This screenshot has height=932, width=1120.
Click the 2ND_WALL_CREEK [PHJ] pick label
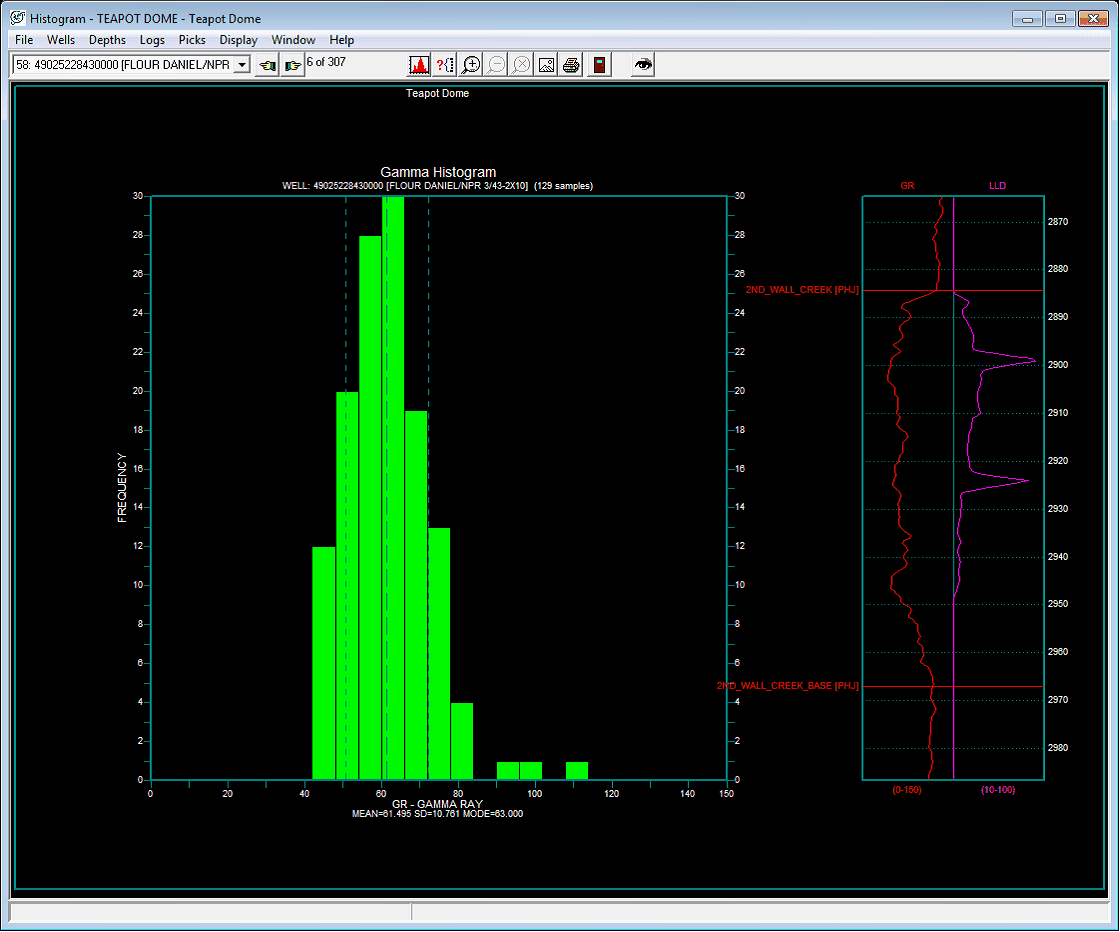coord(802,290)
